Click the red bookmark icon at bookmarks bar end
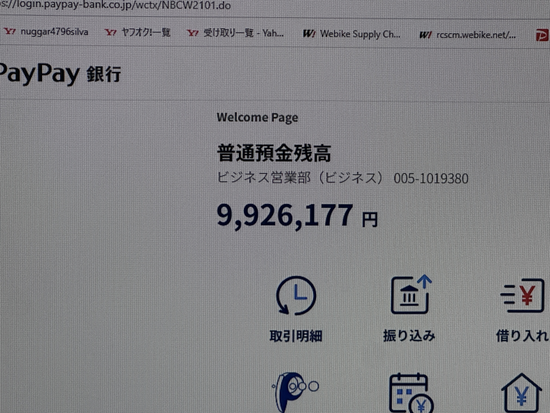550x413 pixels. pos(542,35)
